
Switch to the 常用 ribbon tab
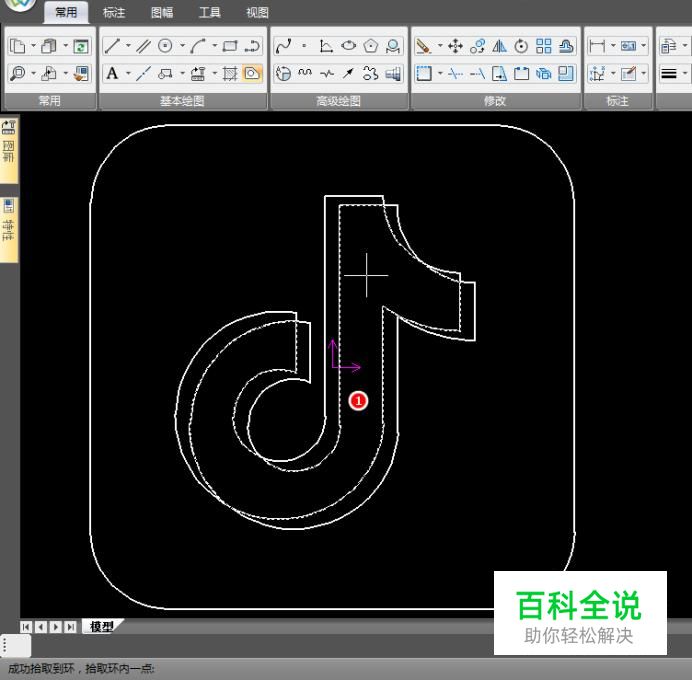66,12
